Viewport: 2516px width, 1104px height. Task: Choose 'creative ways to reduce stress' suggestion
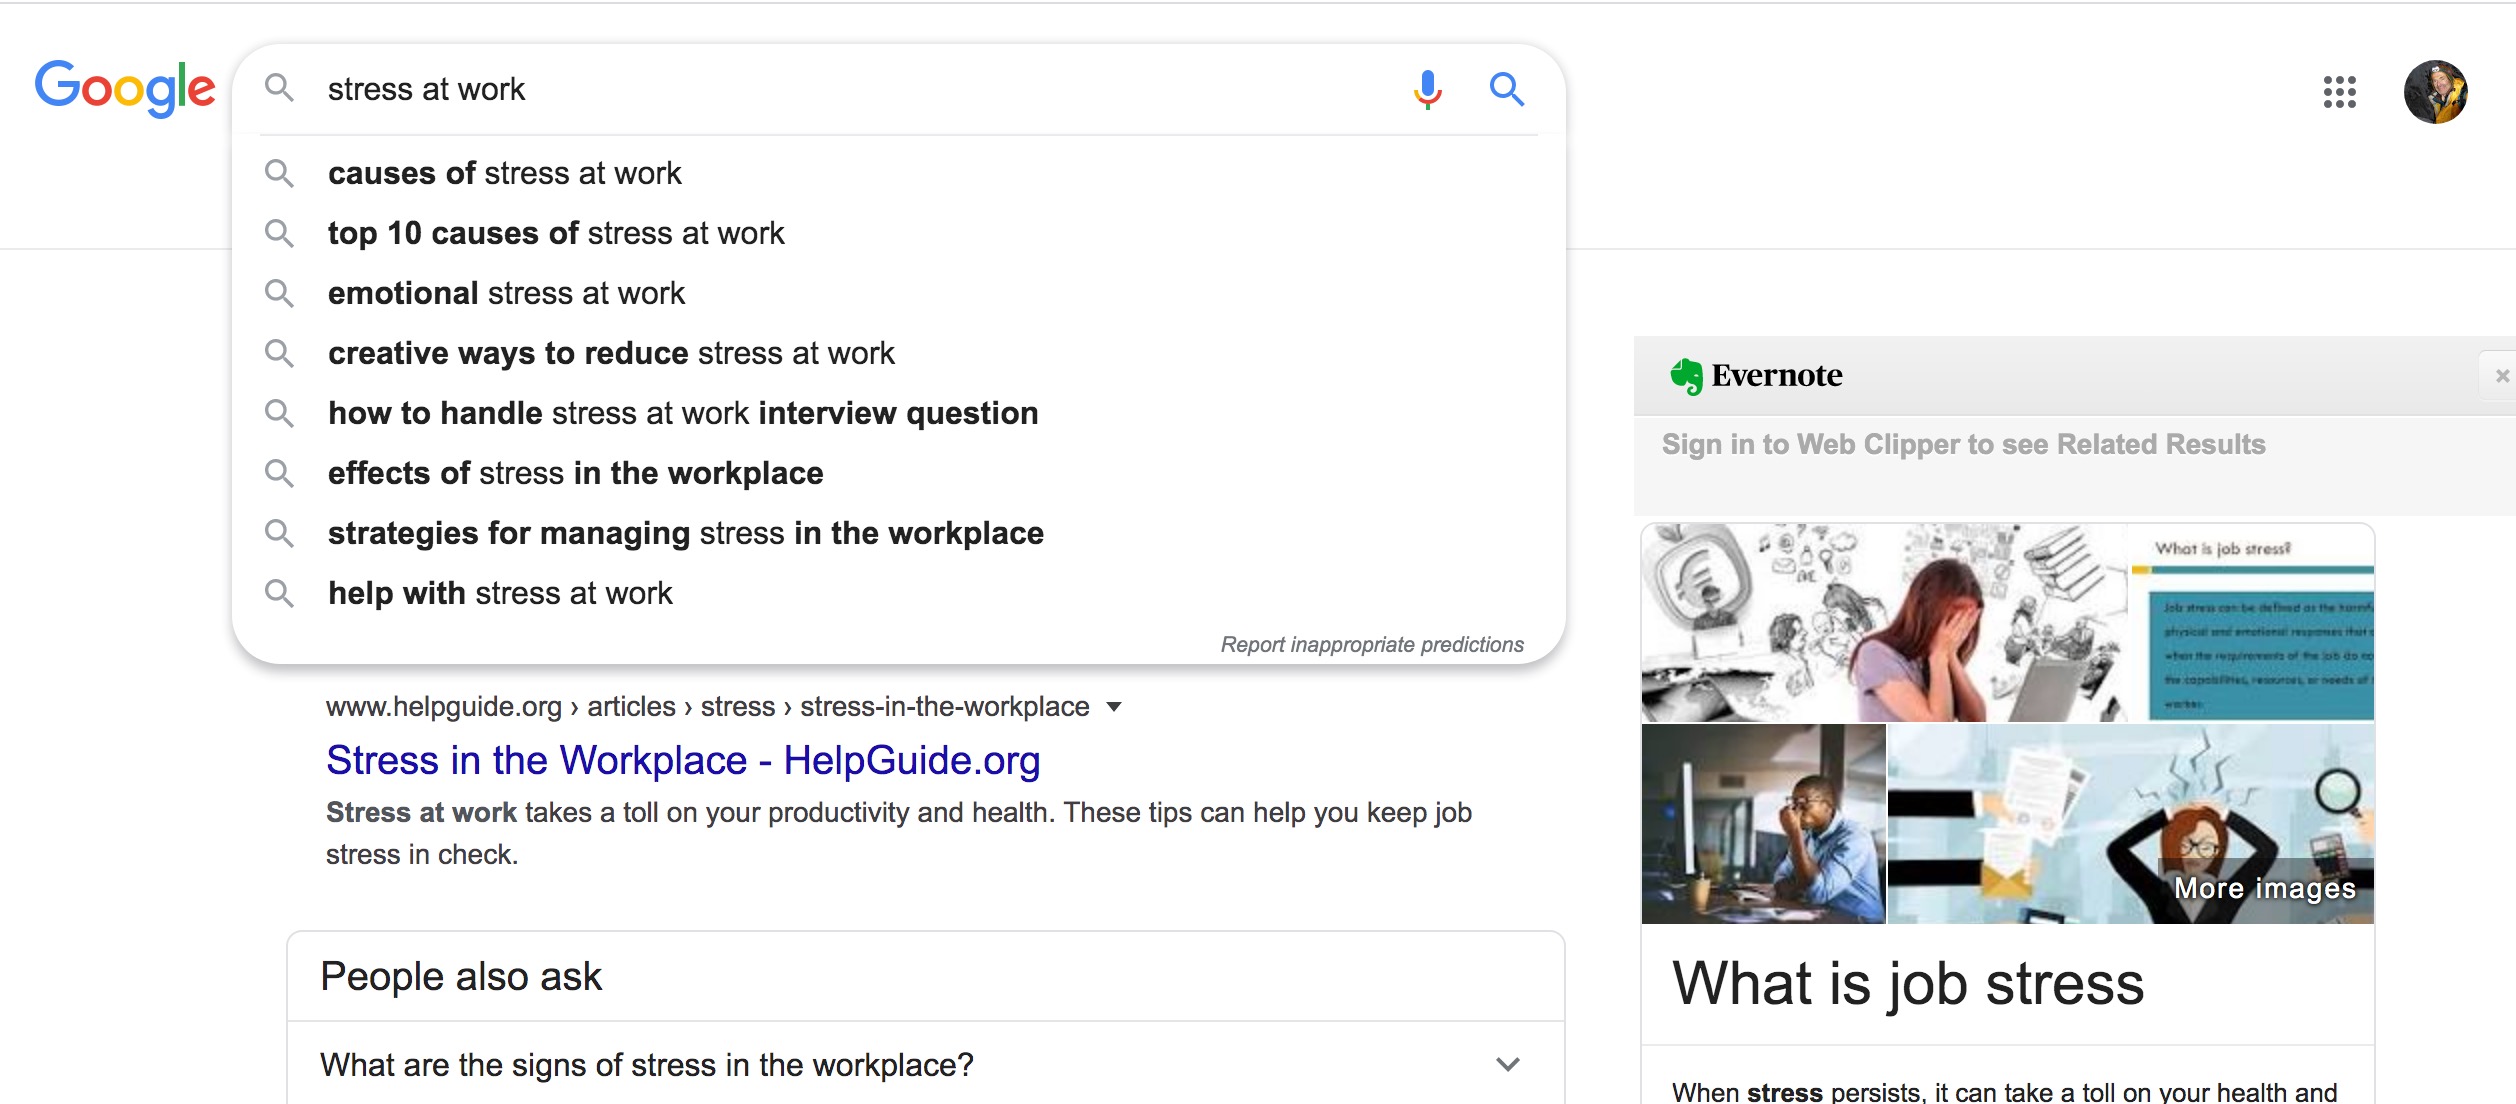pos(611,353)
